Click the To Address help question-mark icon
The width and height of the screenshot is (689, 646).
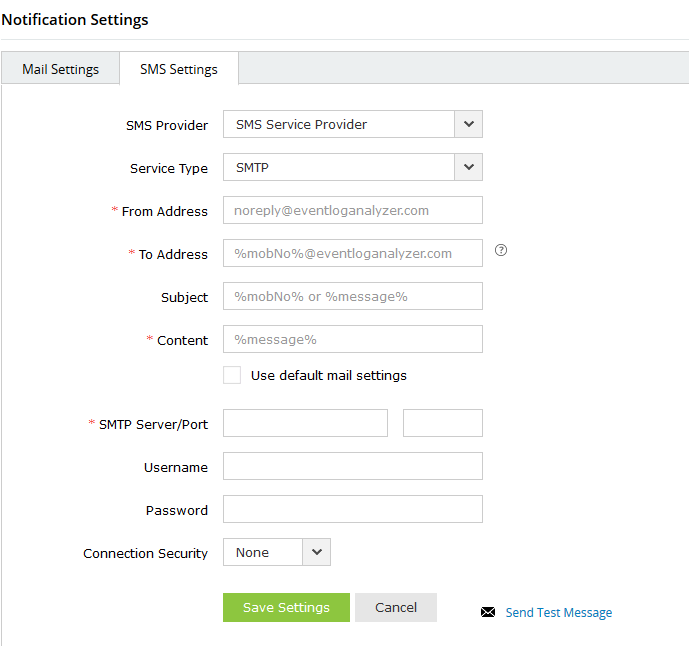click(x=501, y=251)
